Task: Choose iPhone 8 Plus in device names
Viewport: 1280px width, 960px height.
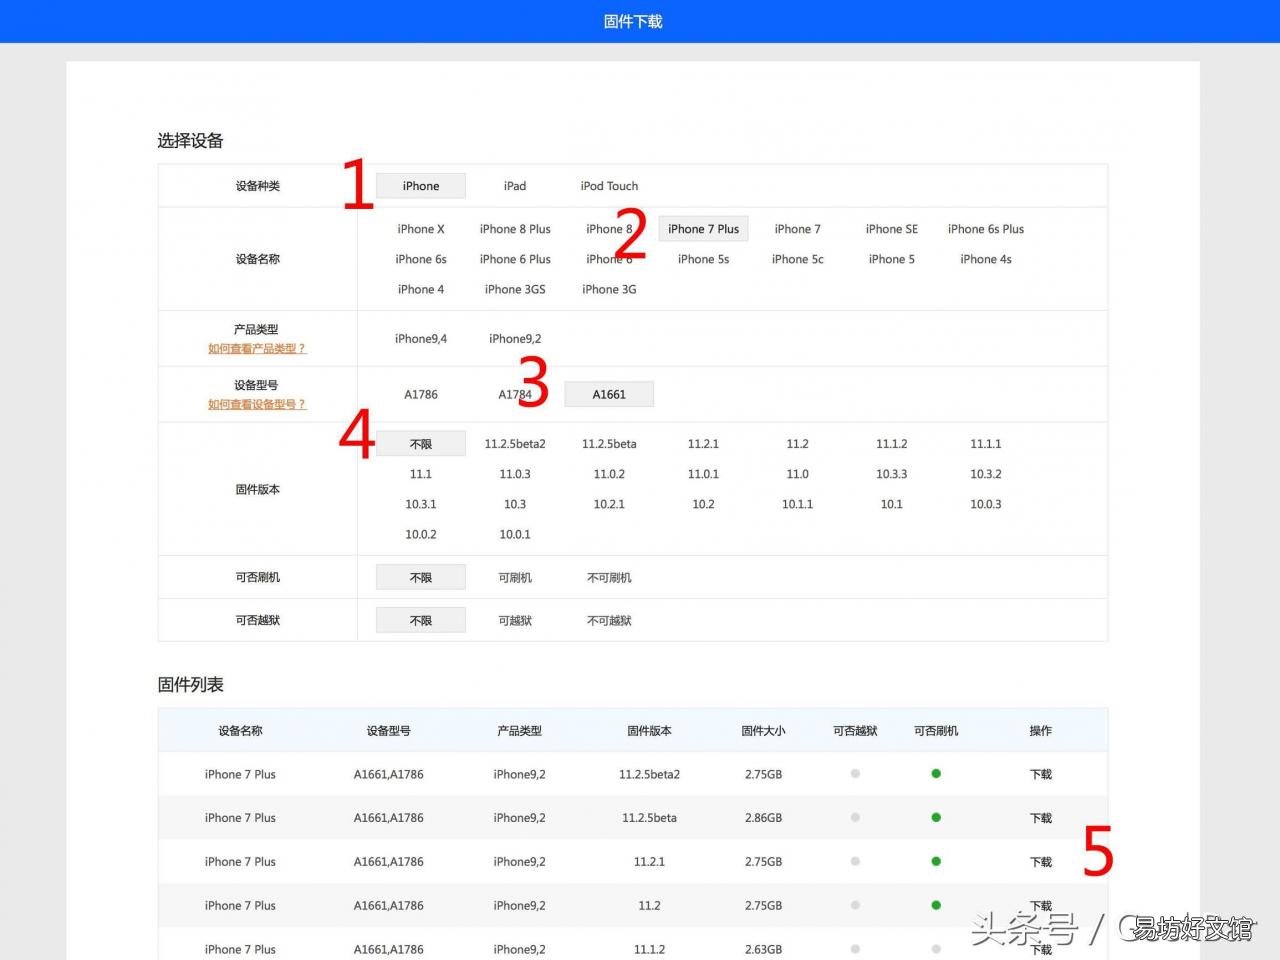Action: click(515, 229)
